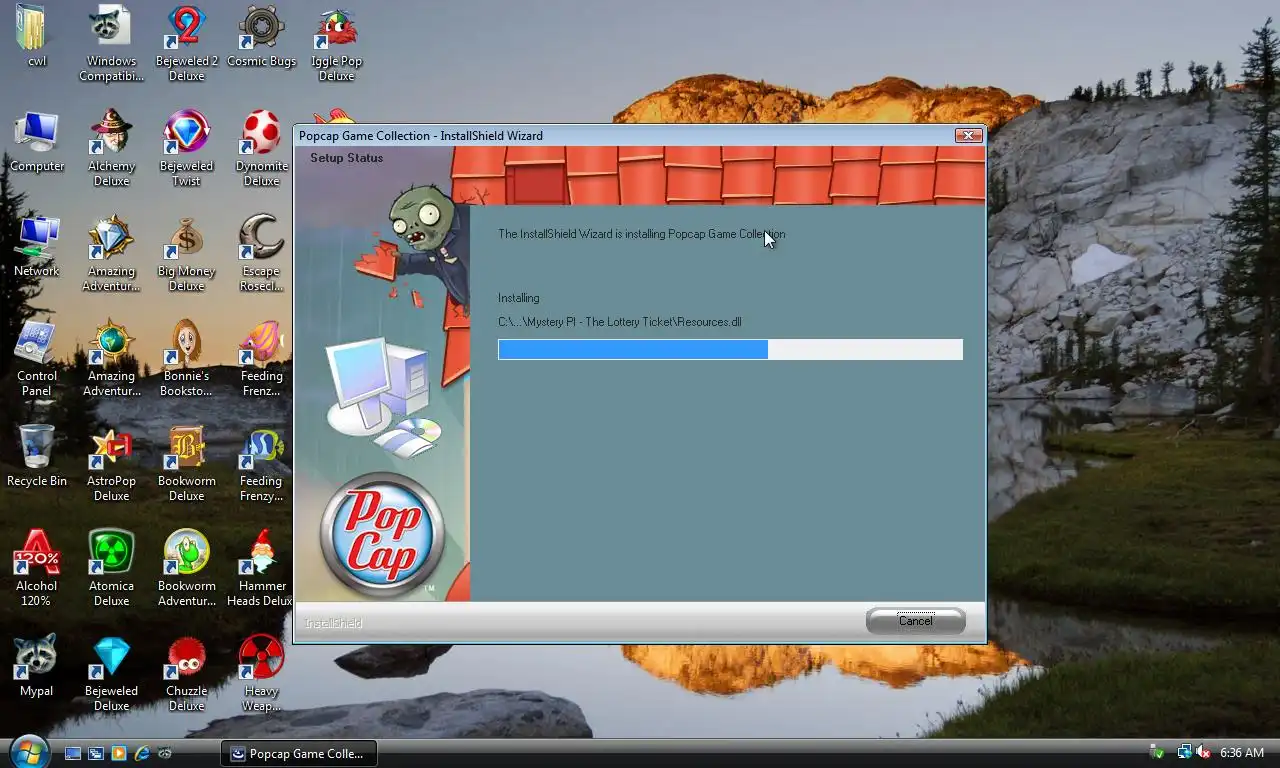Click Show Desktop in Quick Launch

[x=73, y=753]
